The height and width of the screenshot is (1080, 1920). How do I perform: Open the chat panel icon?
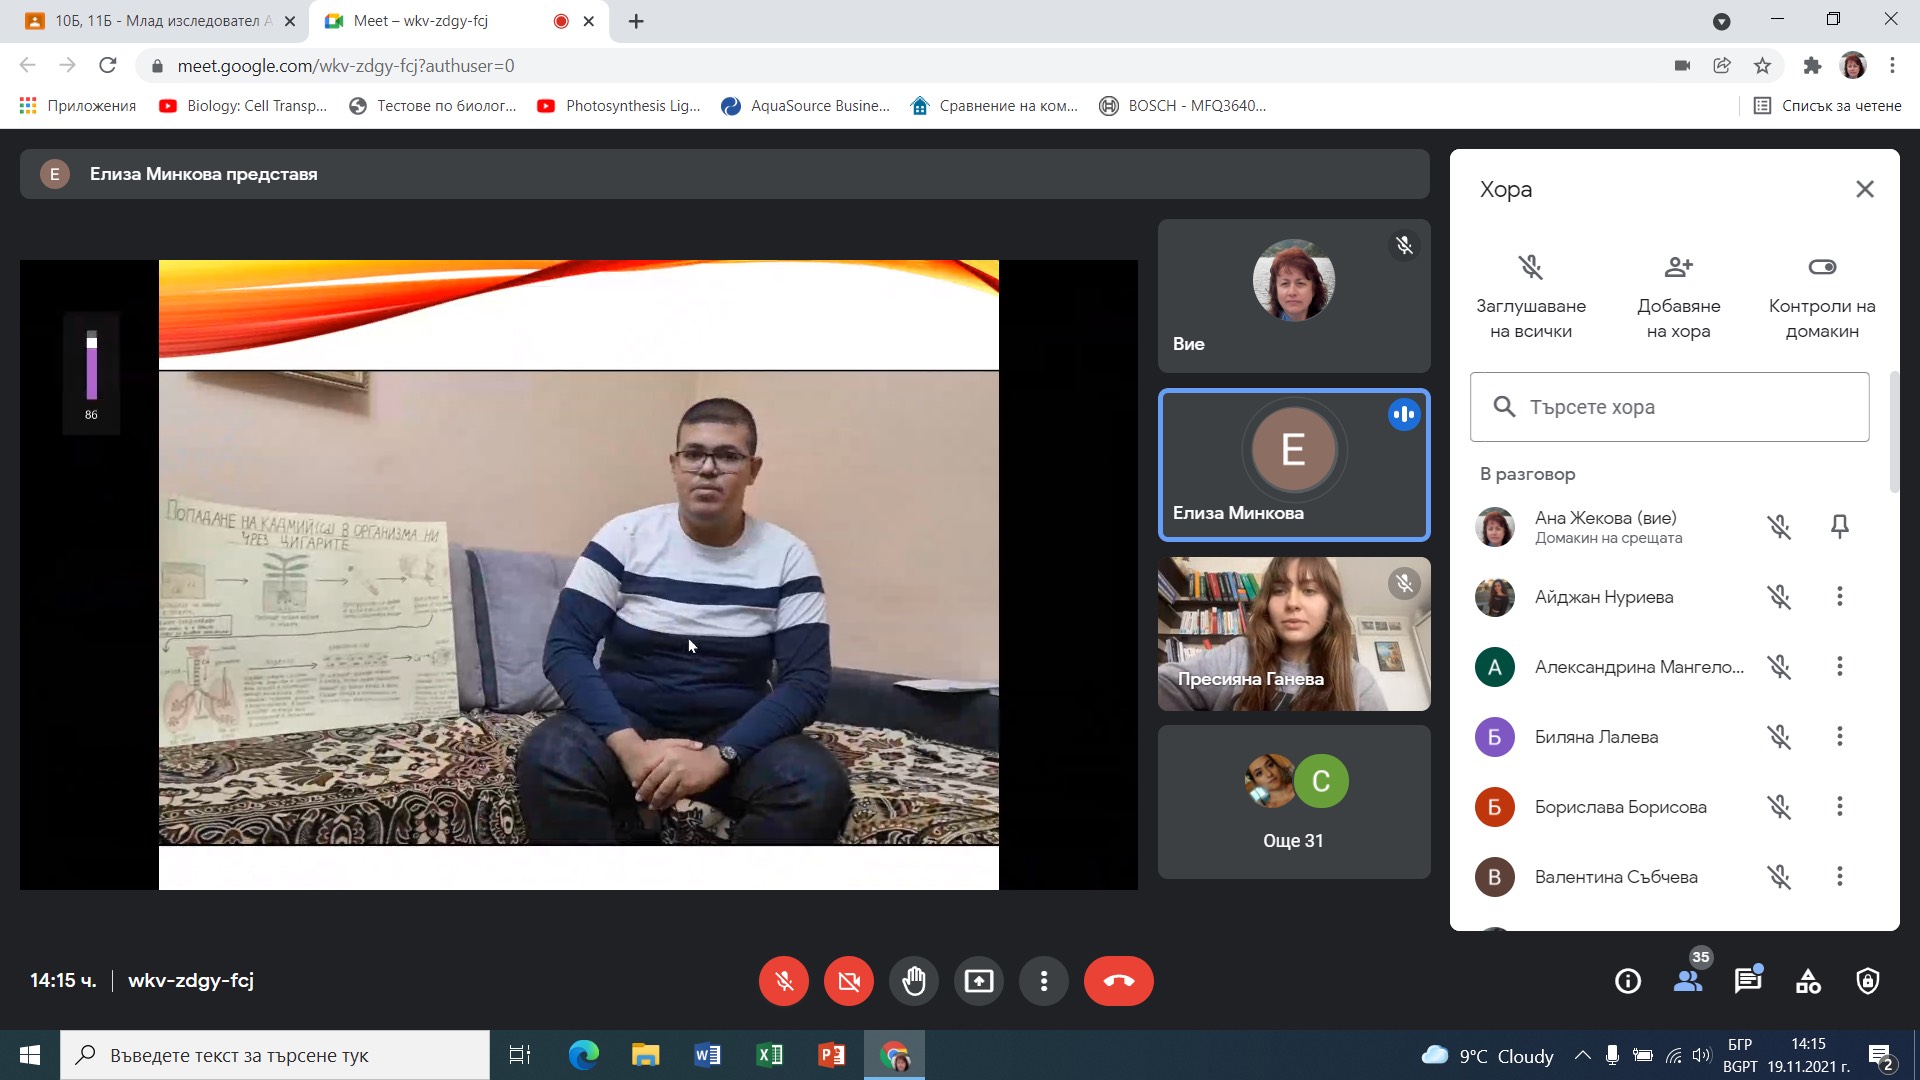[1747, 981]
